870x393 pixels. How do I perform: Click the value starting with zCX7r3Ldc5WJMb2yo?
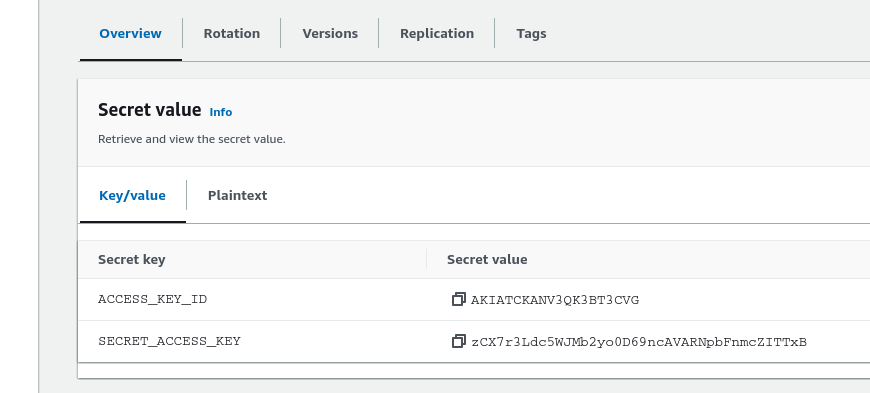tap(639, 342)
